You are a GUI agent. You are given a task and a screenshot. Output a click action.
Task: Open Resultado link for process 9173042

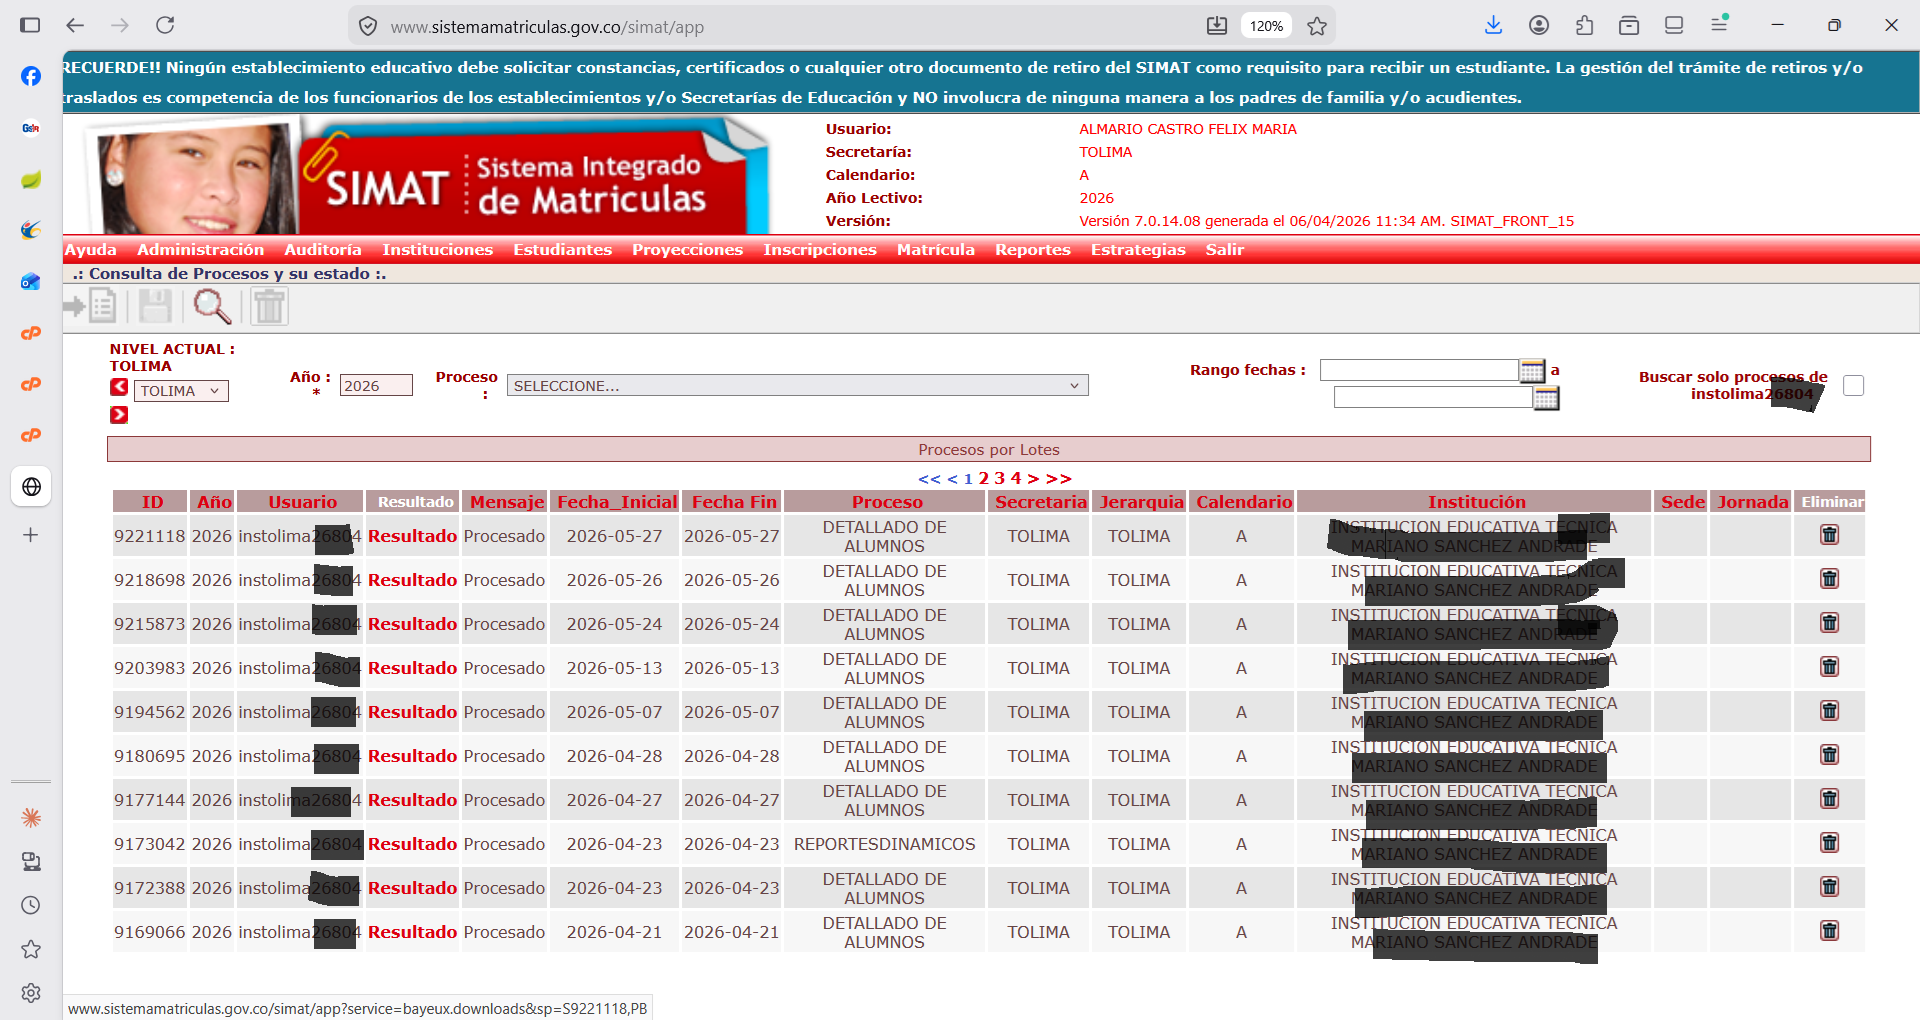tap(412, 844)
